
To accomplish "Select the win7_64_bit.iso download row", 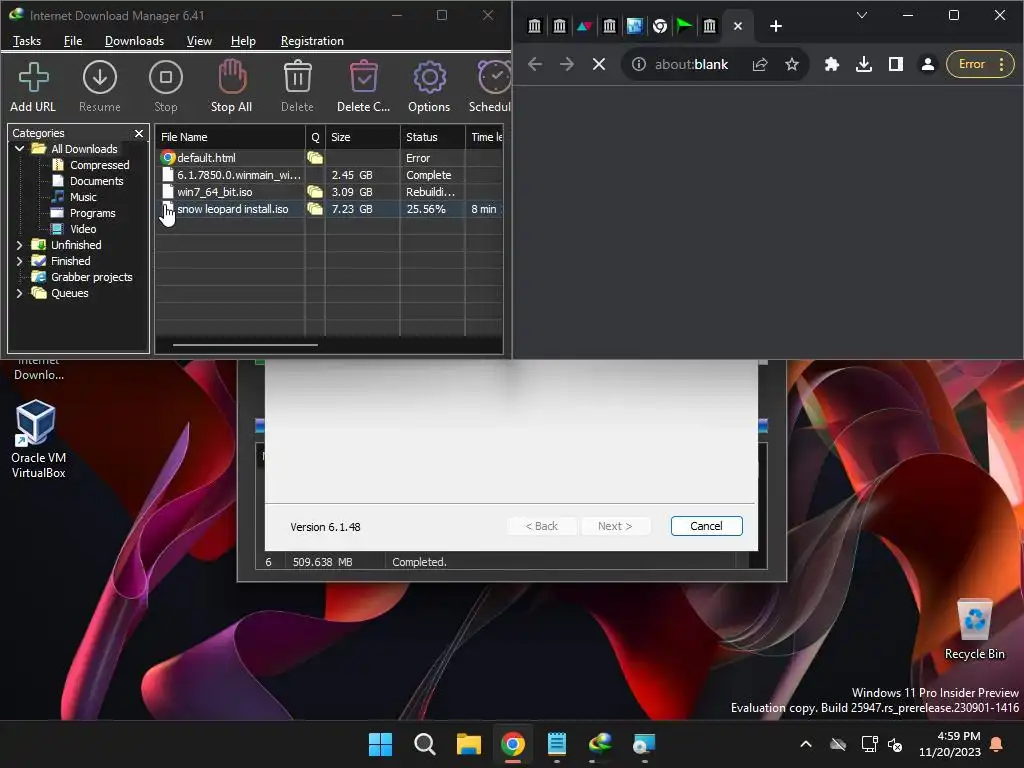I will (329, 192).
